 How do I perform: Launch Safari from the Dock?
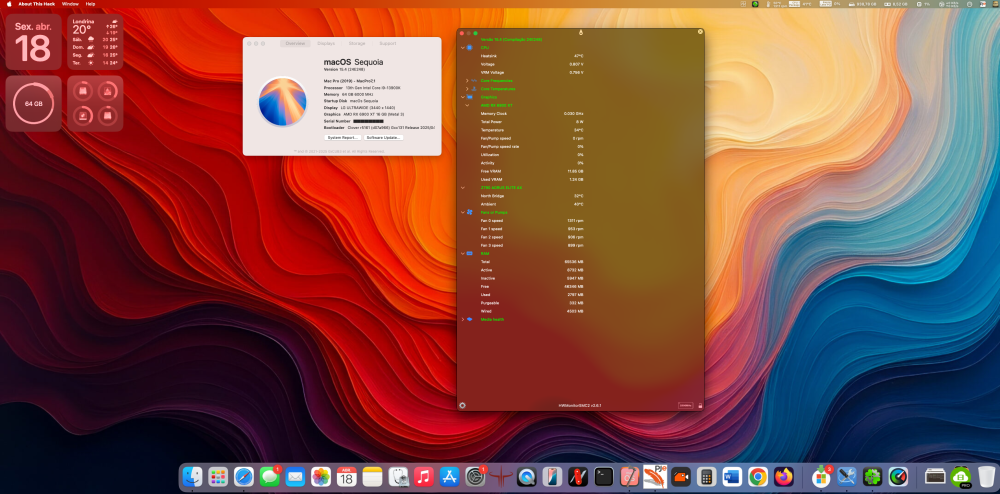[x=244, y=476]
